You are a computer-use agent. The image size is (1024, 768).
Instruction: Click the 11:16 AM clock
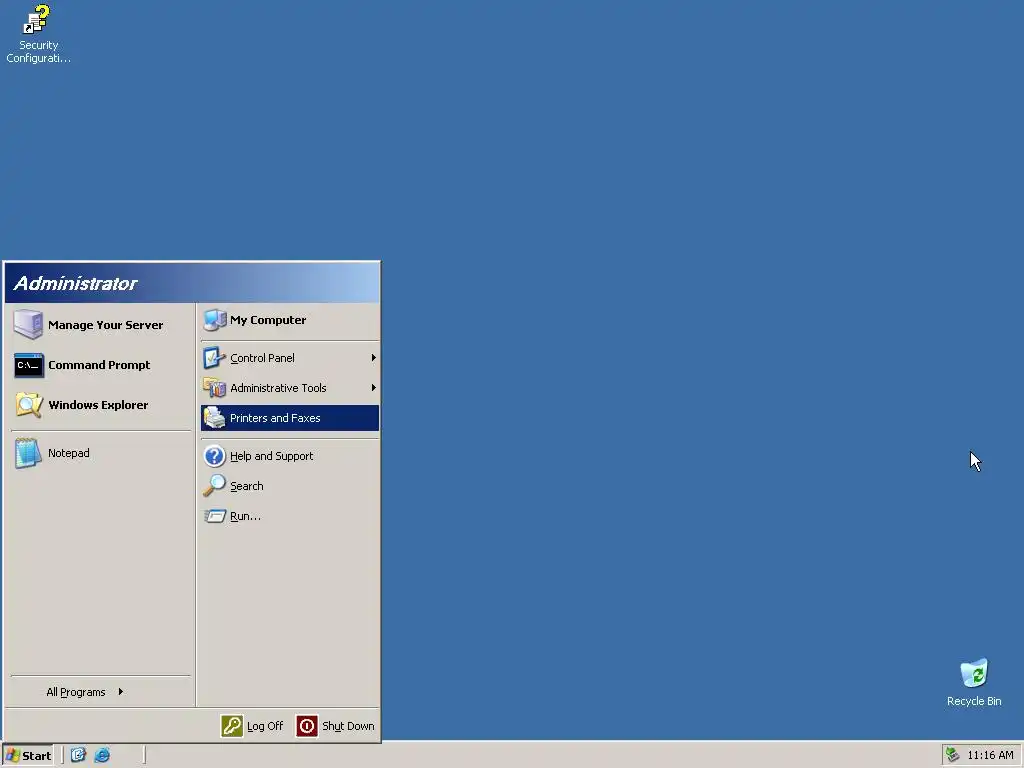(991, 755)
